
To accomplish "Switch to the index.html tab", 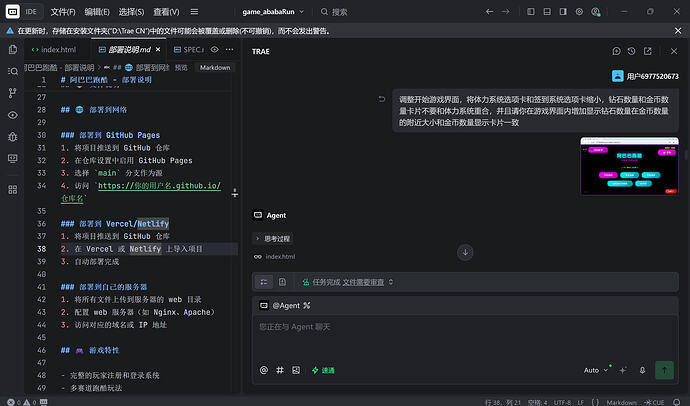I will (x=54, y=50).
